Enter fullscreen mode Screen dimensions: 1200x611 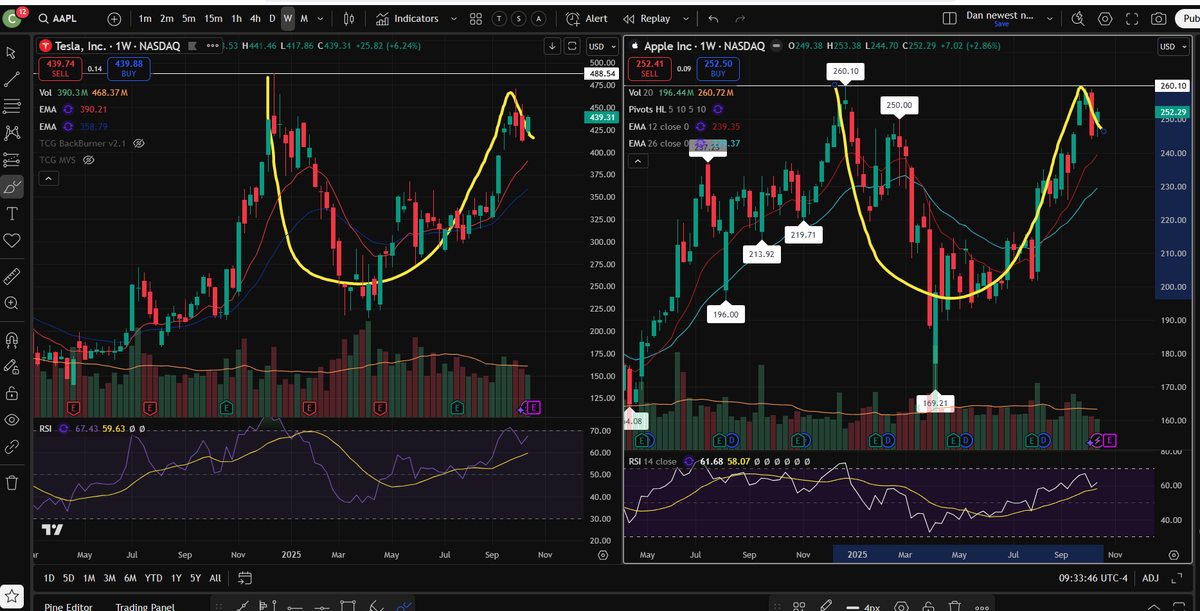(1132, 19)
